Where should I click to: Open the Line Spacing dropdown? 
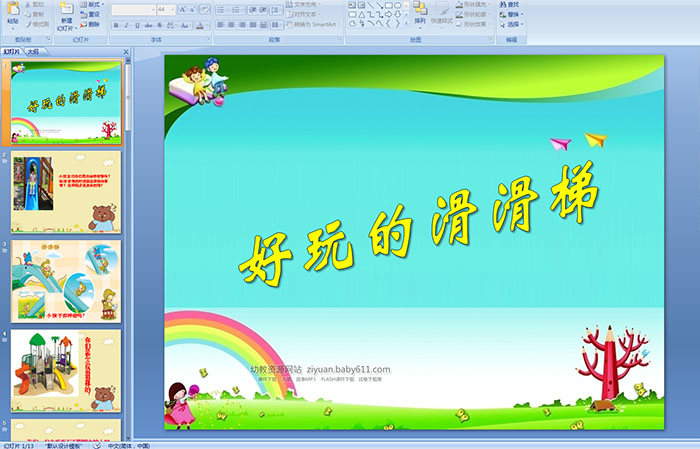click(x=276, y=10)
